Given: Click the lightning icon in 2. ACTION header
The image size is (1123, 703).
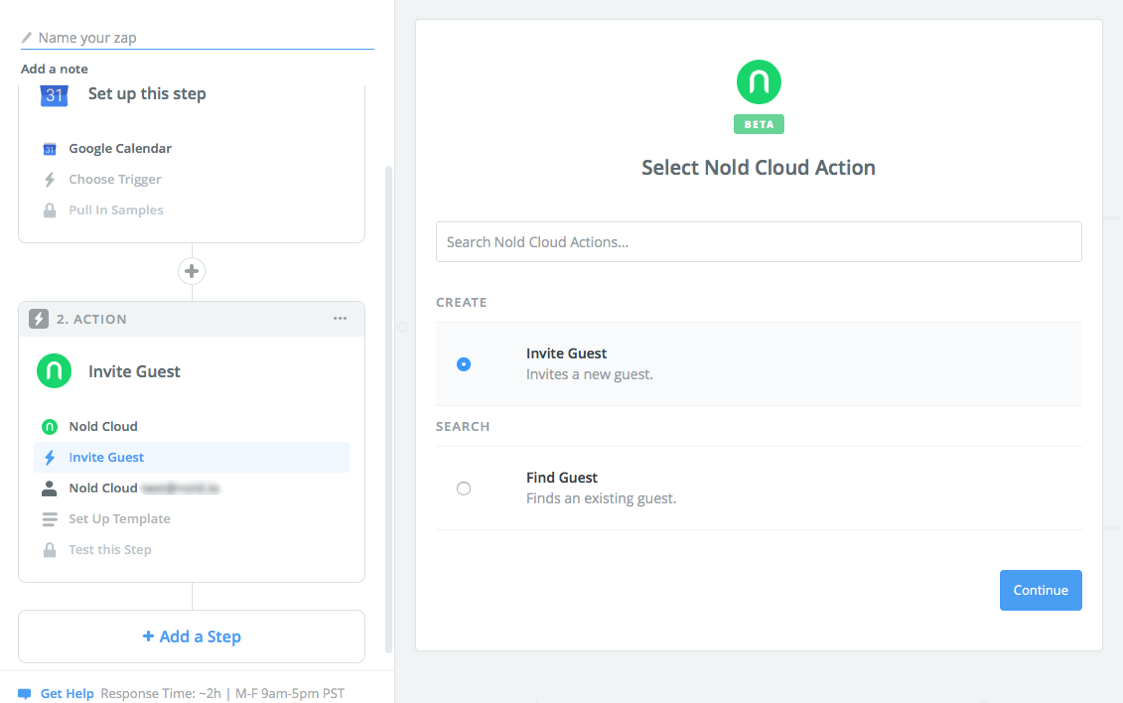Looking at the screenshot, I should pyautogui.click(x=39, y=319).
